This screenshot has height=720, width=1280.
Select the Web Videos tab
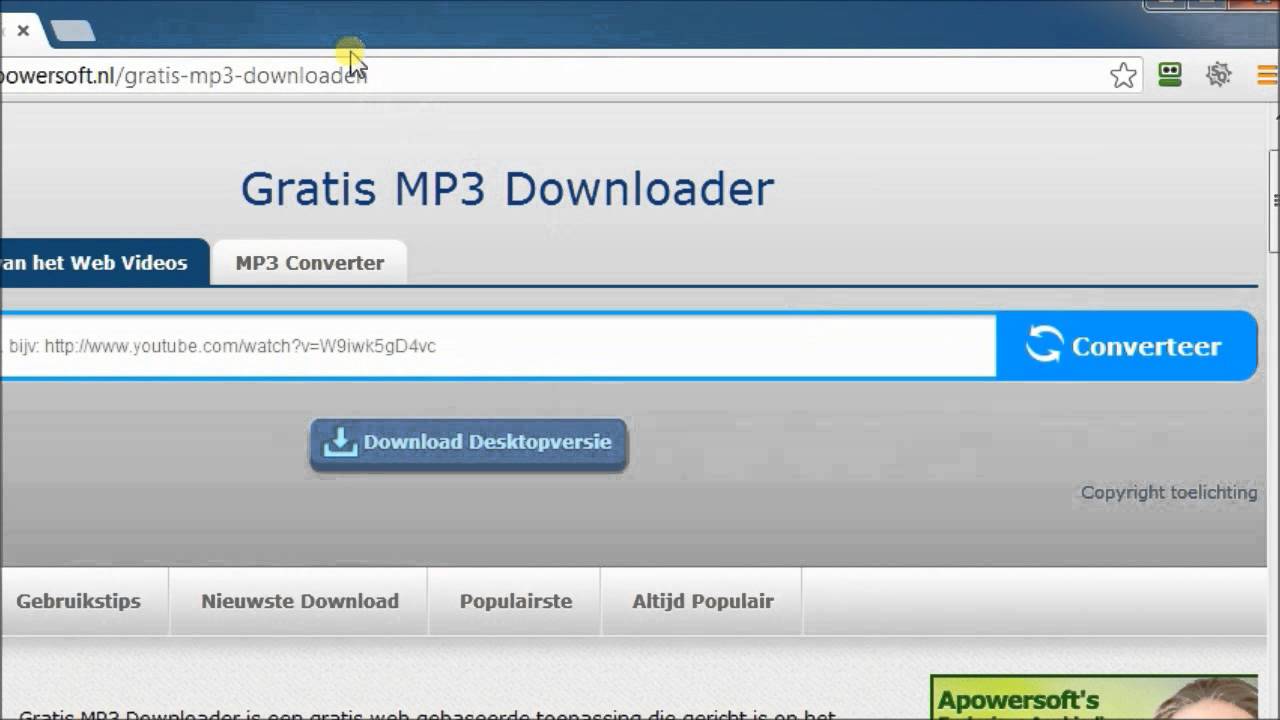(x=104, y=263)
